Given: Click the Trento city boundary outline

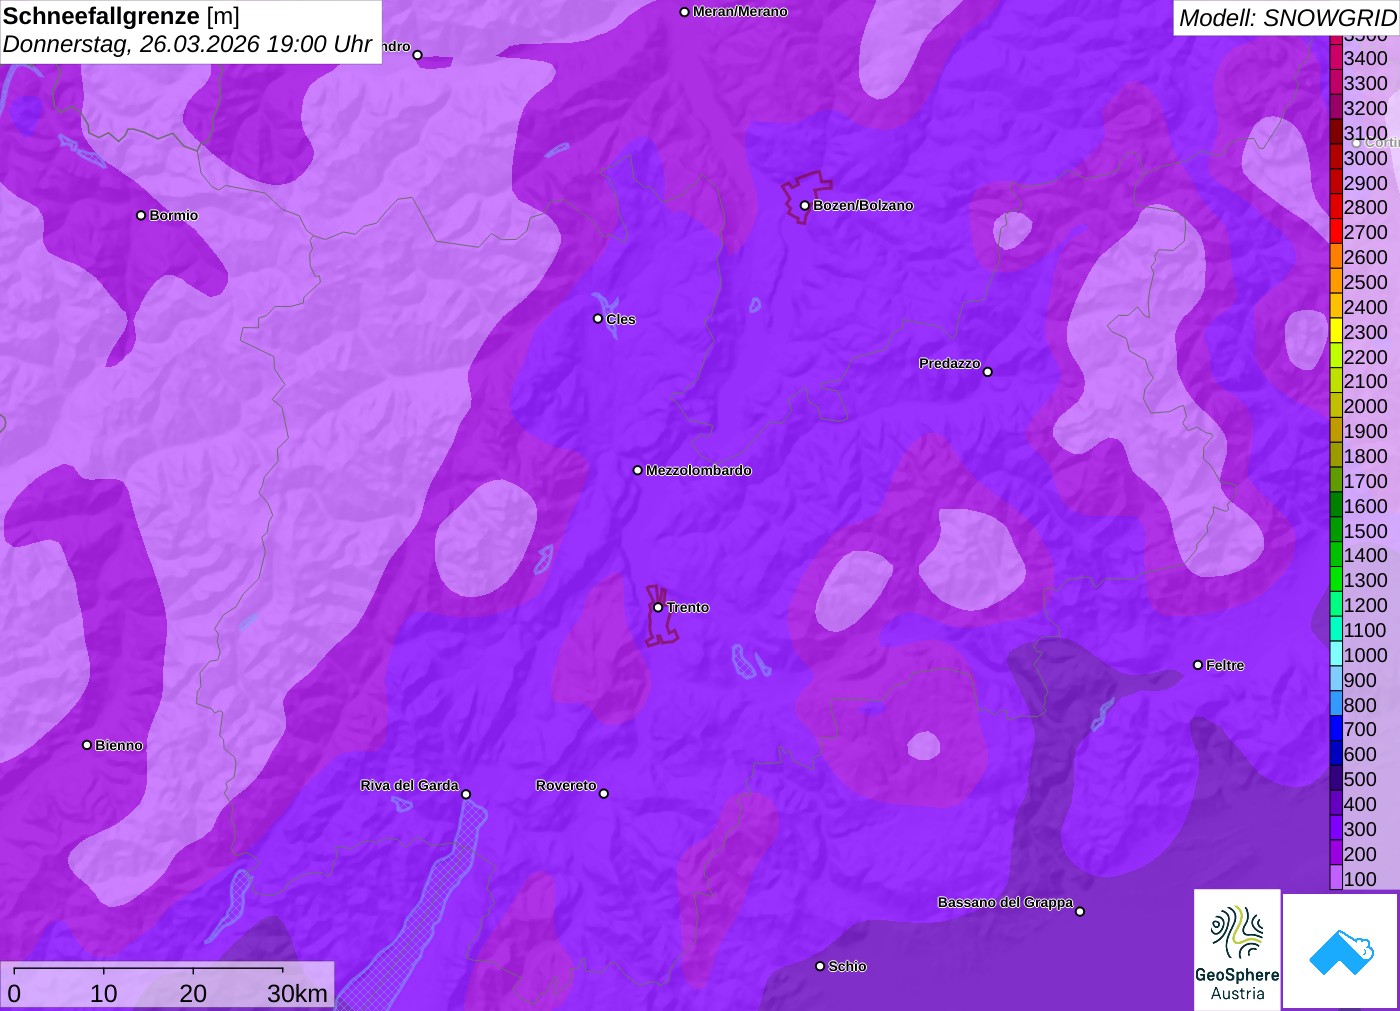Looking at the screenshot, I should pyautogui.click(x=660, y=617).
